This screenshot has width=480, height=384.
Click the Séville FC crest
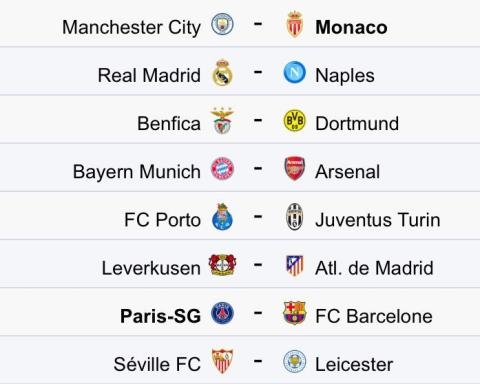222,361
